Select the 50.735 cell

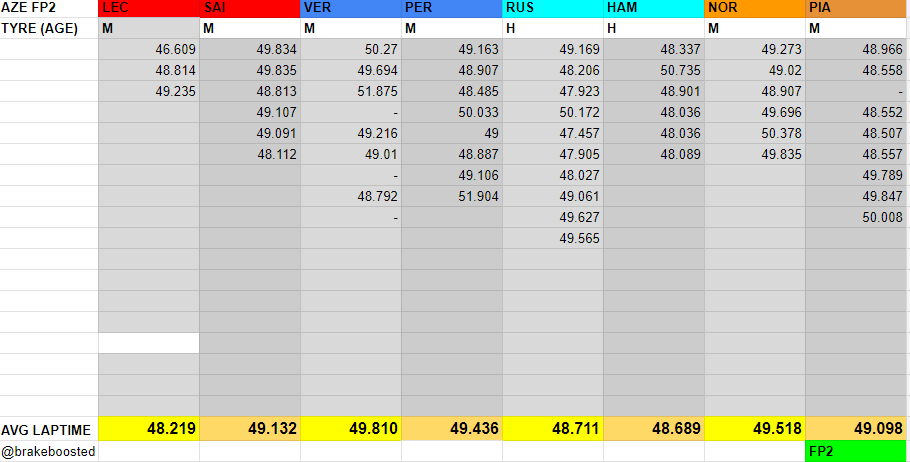[x=654, y=70]
